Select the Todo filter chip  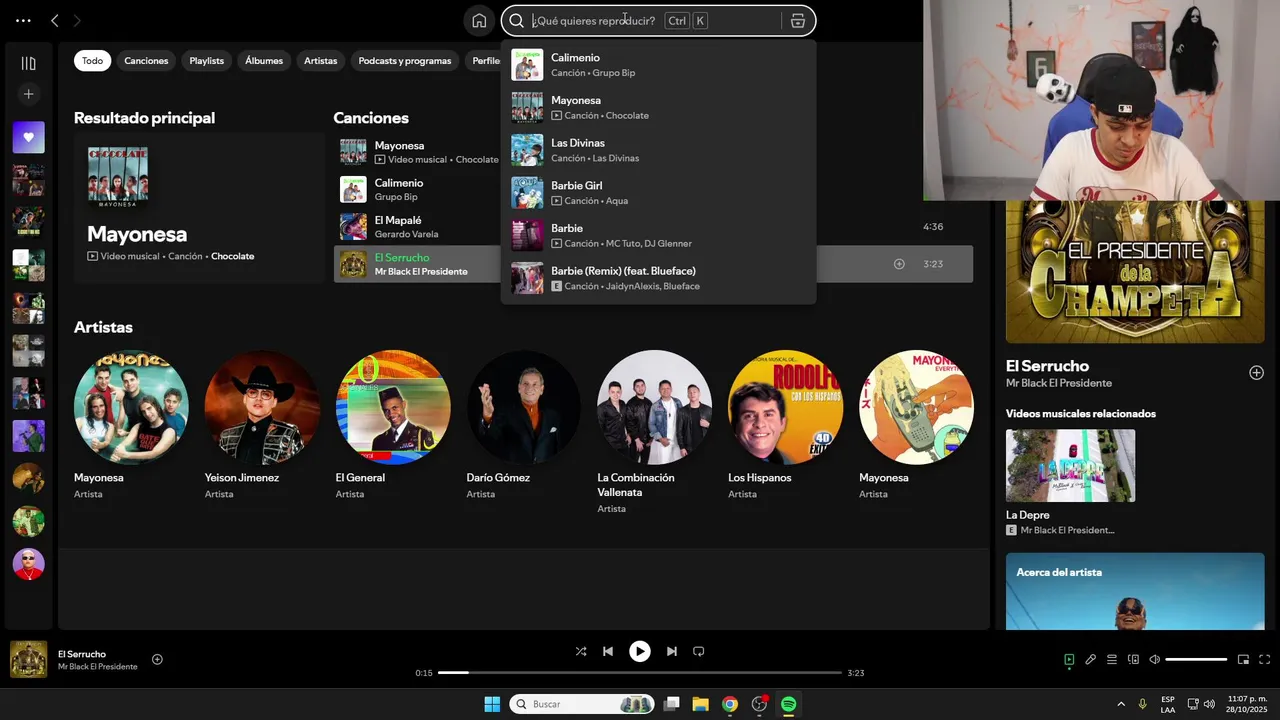click(92, 61)
